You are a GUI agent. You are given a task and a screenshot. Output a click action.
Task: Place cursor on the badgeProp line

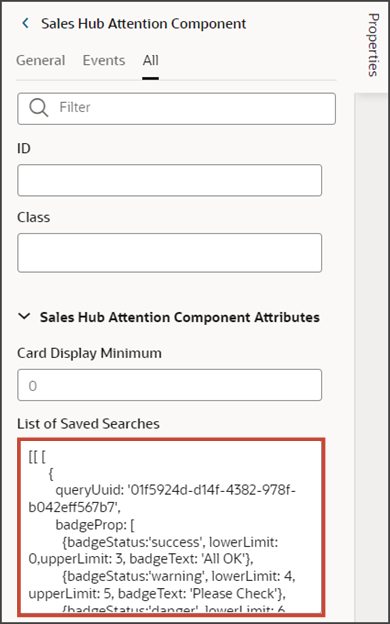tap(95, 525)
